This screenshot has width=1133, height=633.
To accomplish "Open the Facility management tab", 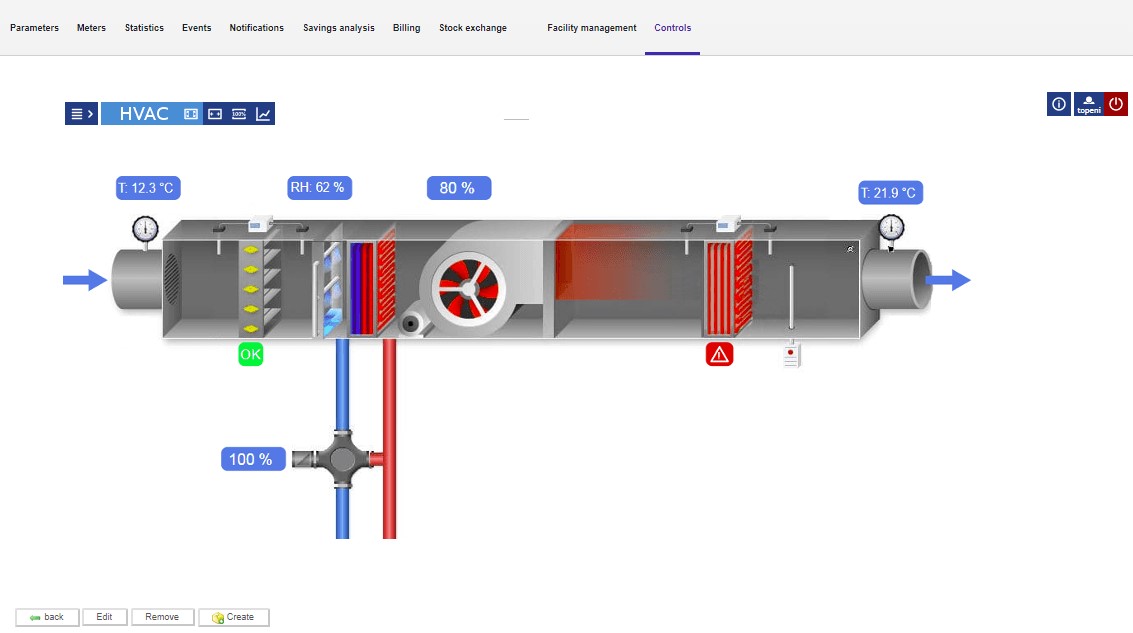I will point(591,28).
